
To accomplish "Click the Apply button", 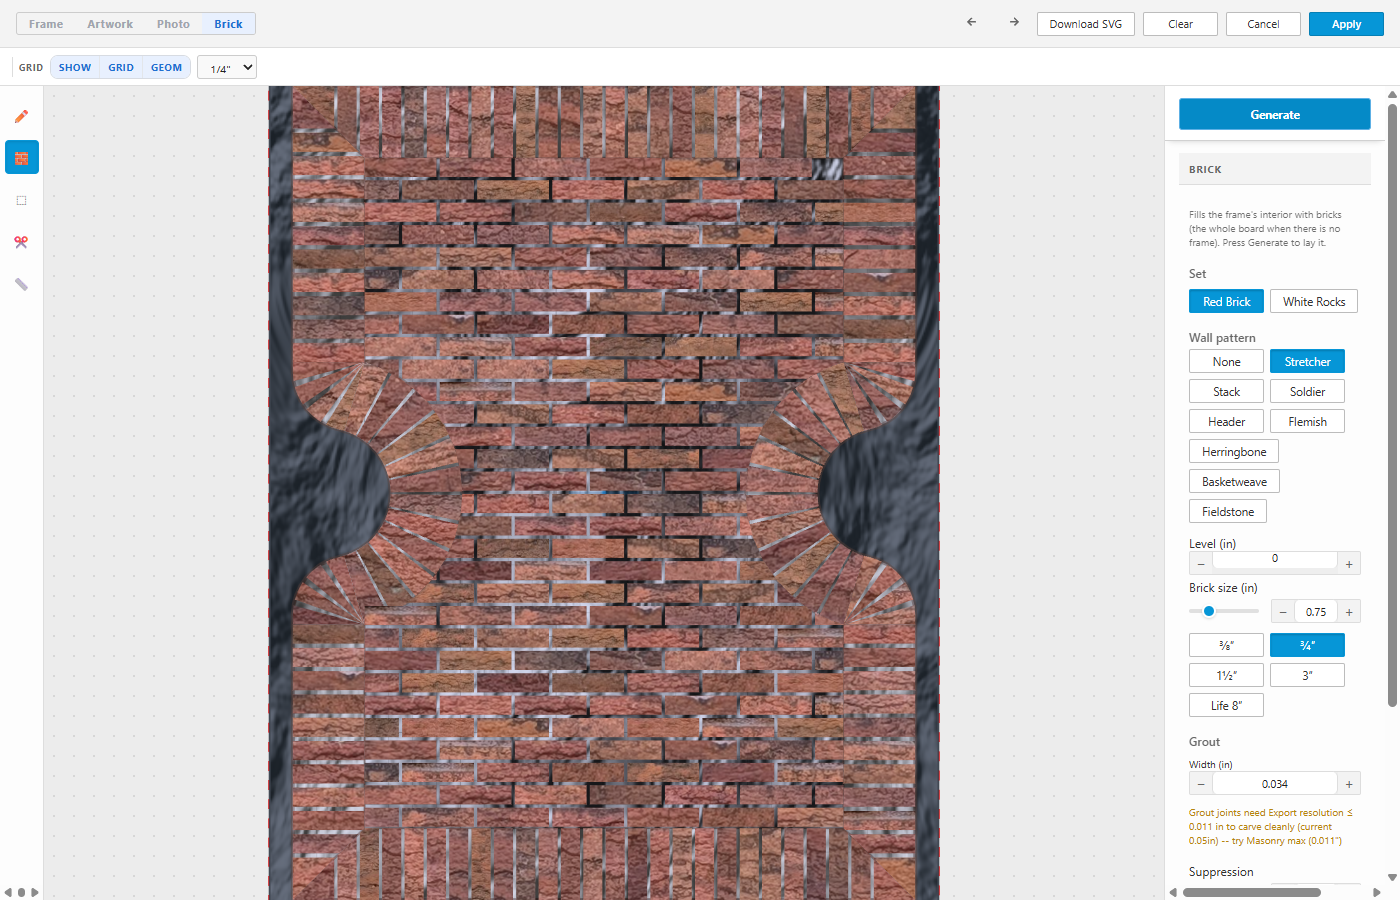I will point(1346,24).
